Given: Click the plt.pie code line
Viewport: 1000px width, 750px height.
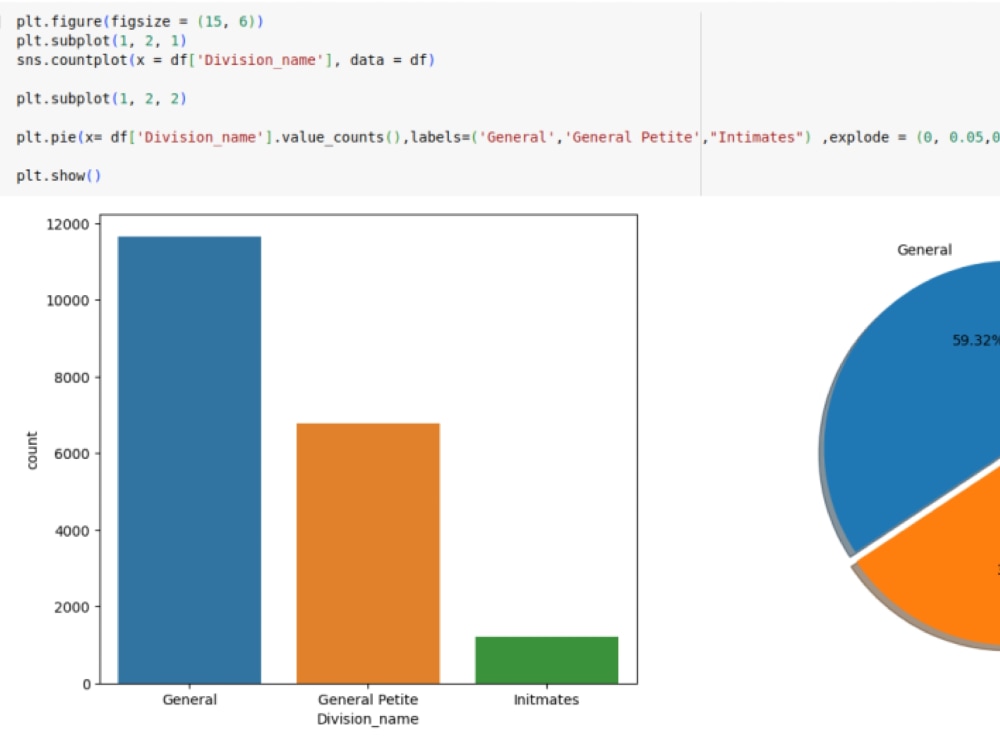Looking at the screenshot, I should coord(200,137).
